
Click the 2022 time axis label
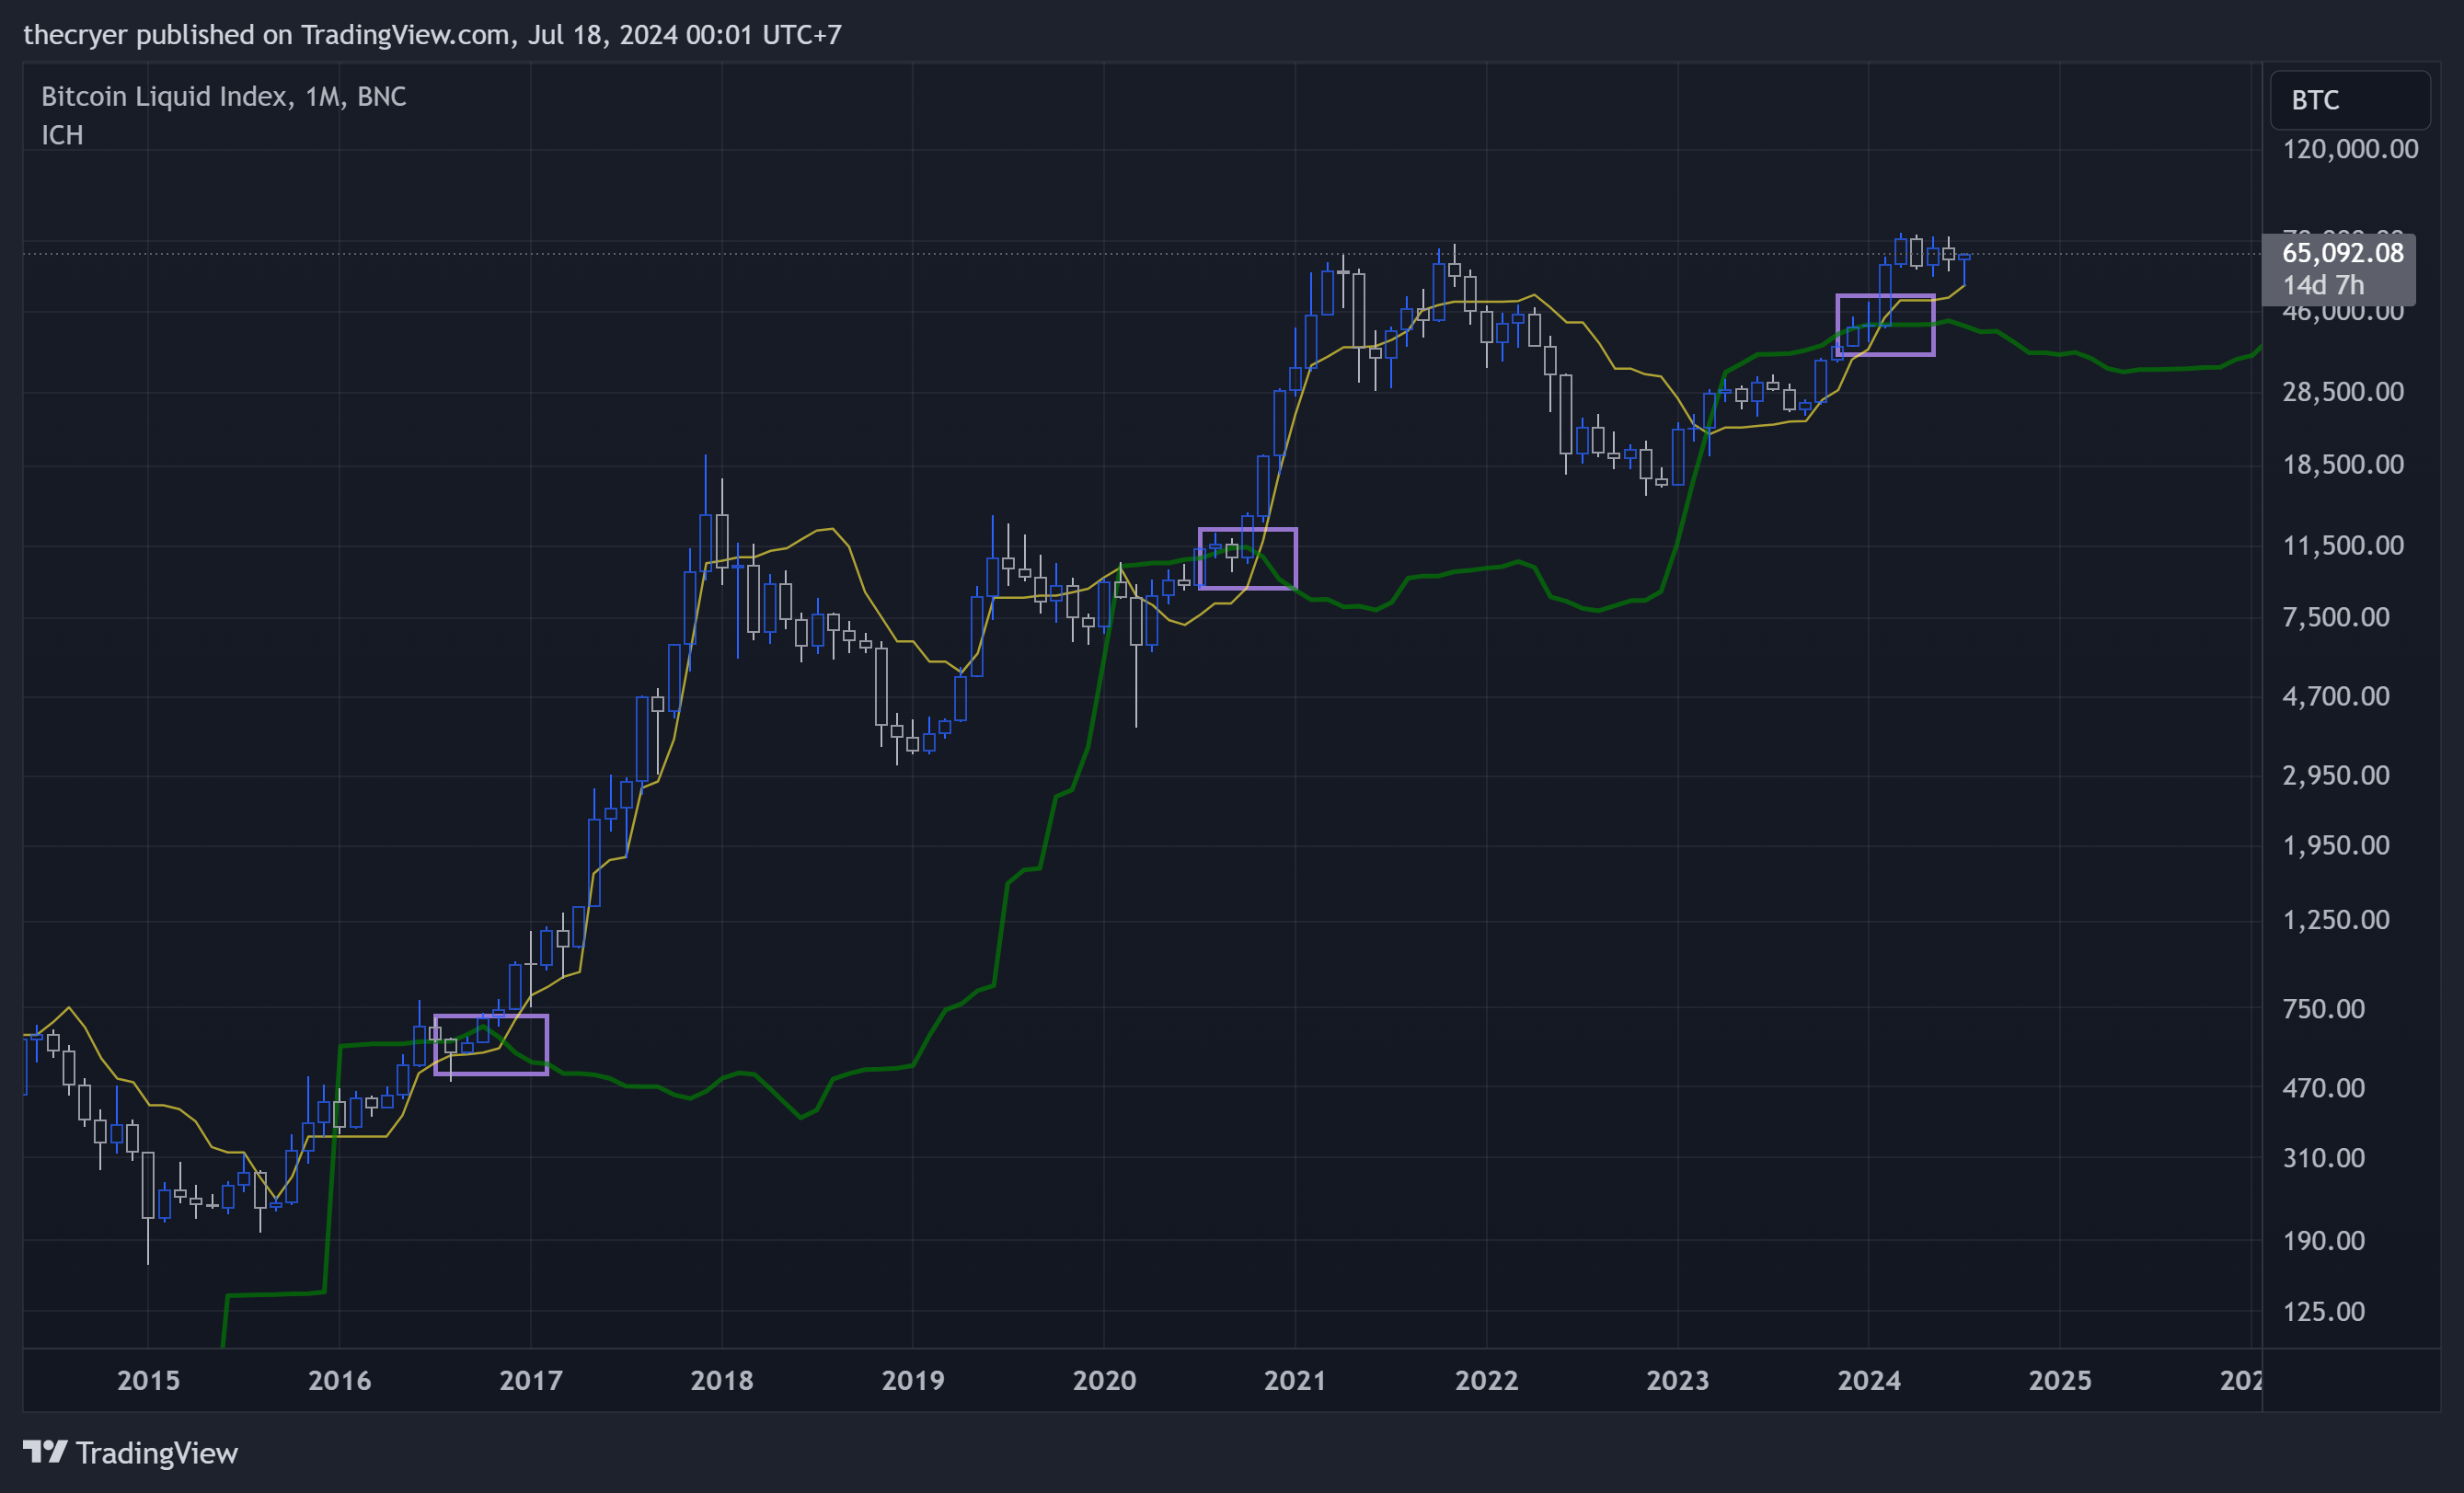point(1487,1380)
